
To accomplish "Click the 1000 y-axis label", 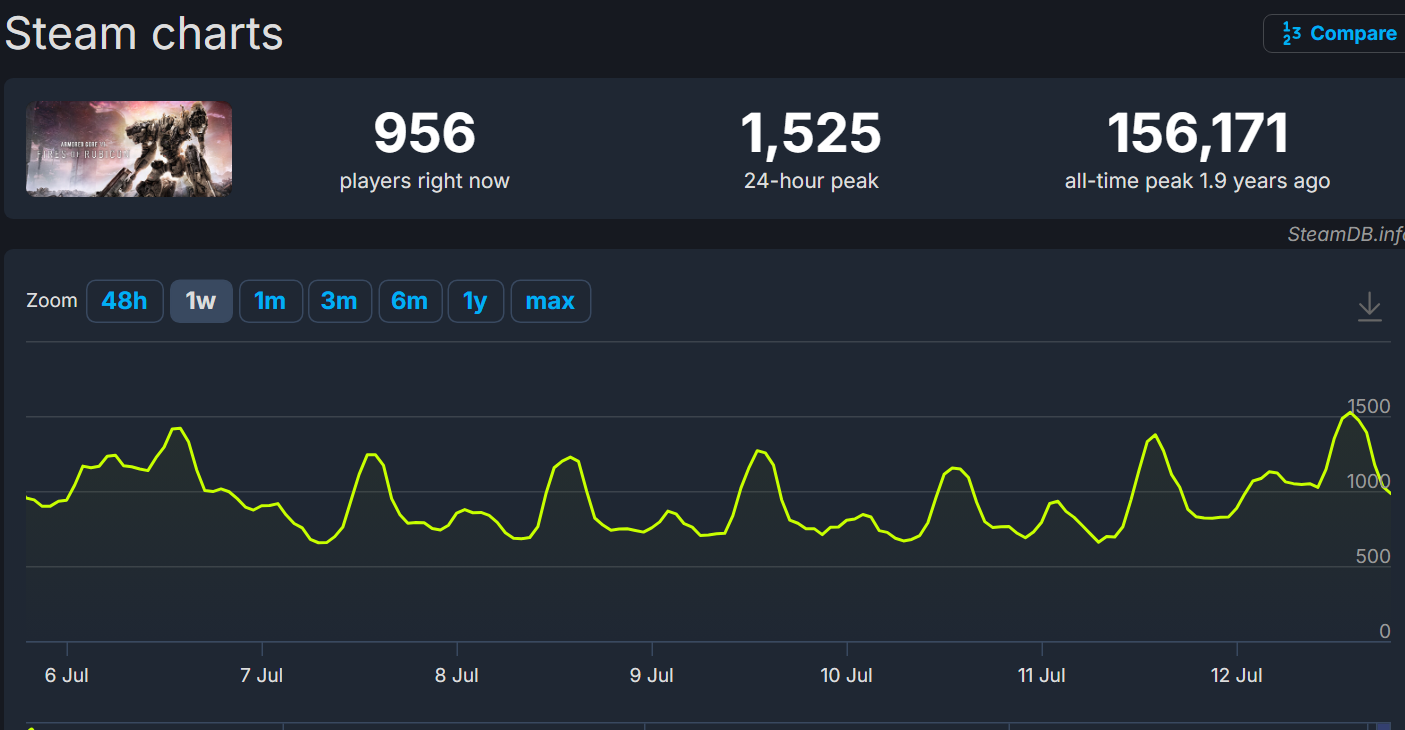I will tap(1370, 481).
